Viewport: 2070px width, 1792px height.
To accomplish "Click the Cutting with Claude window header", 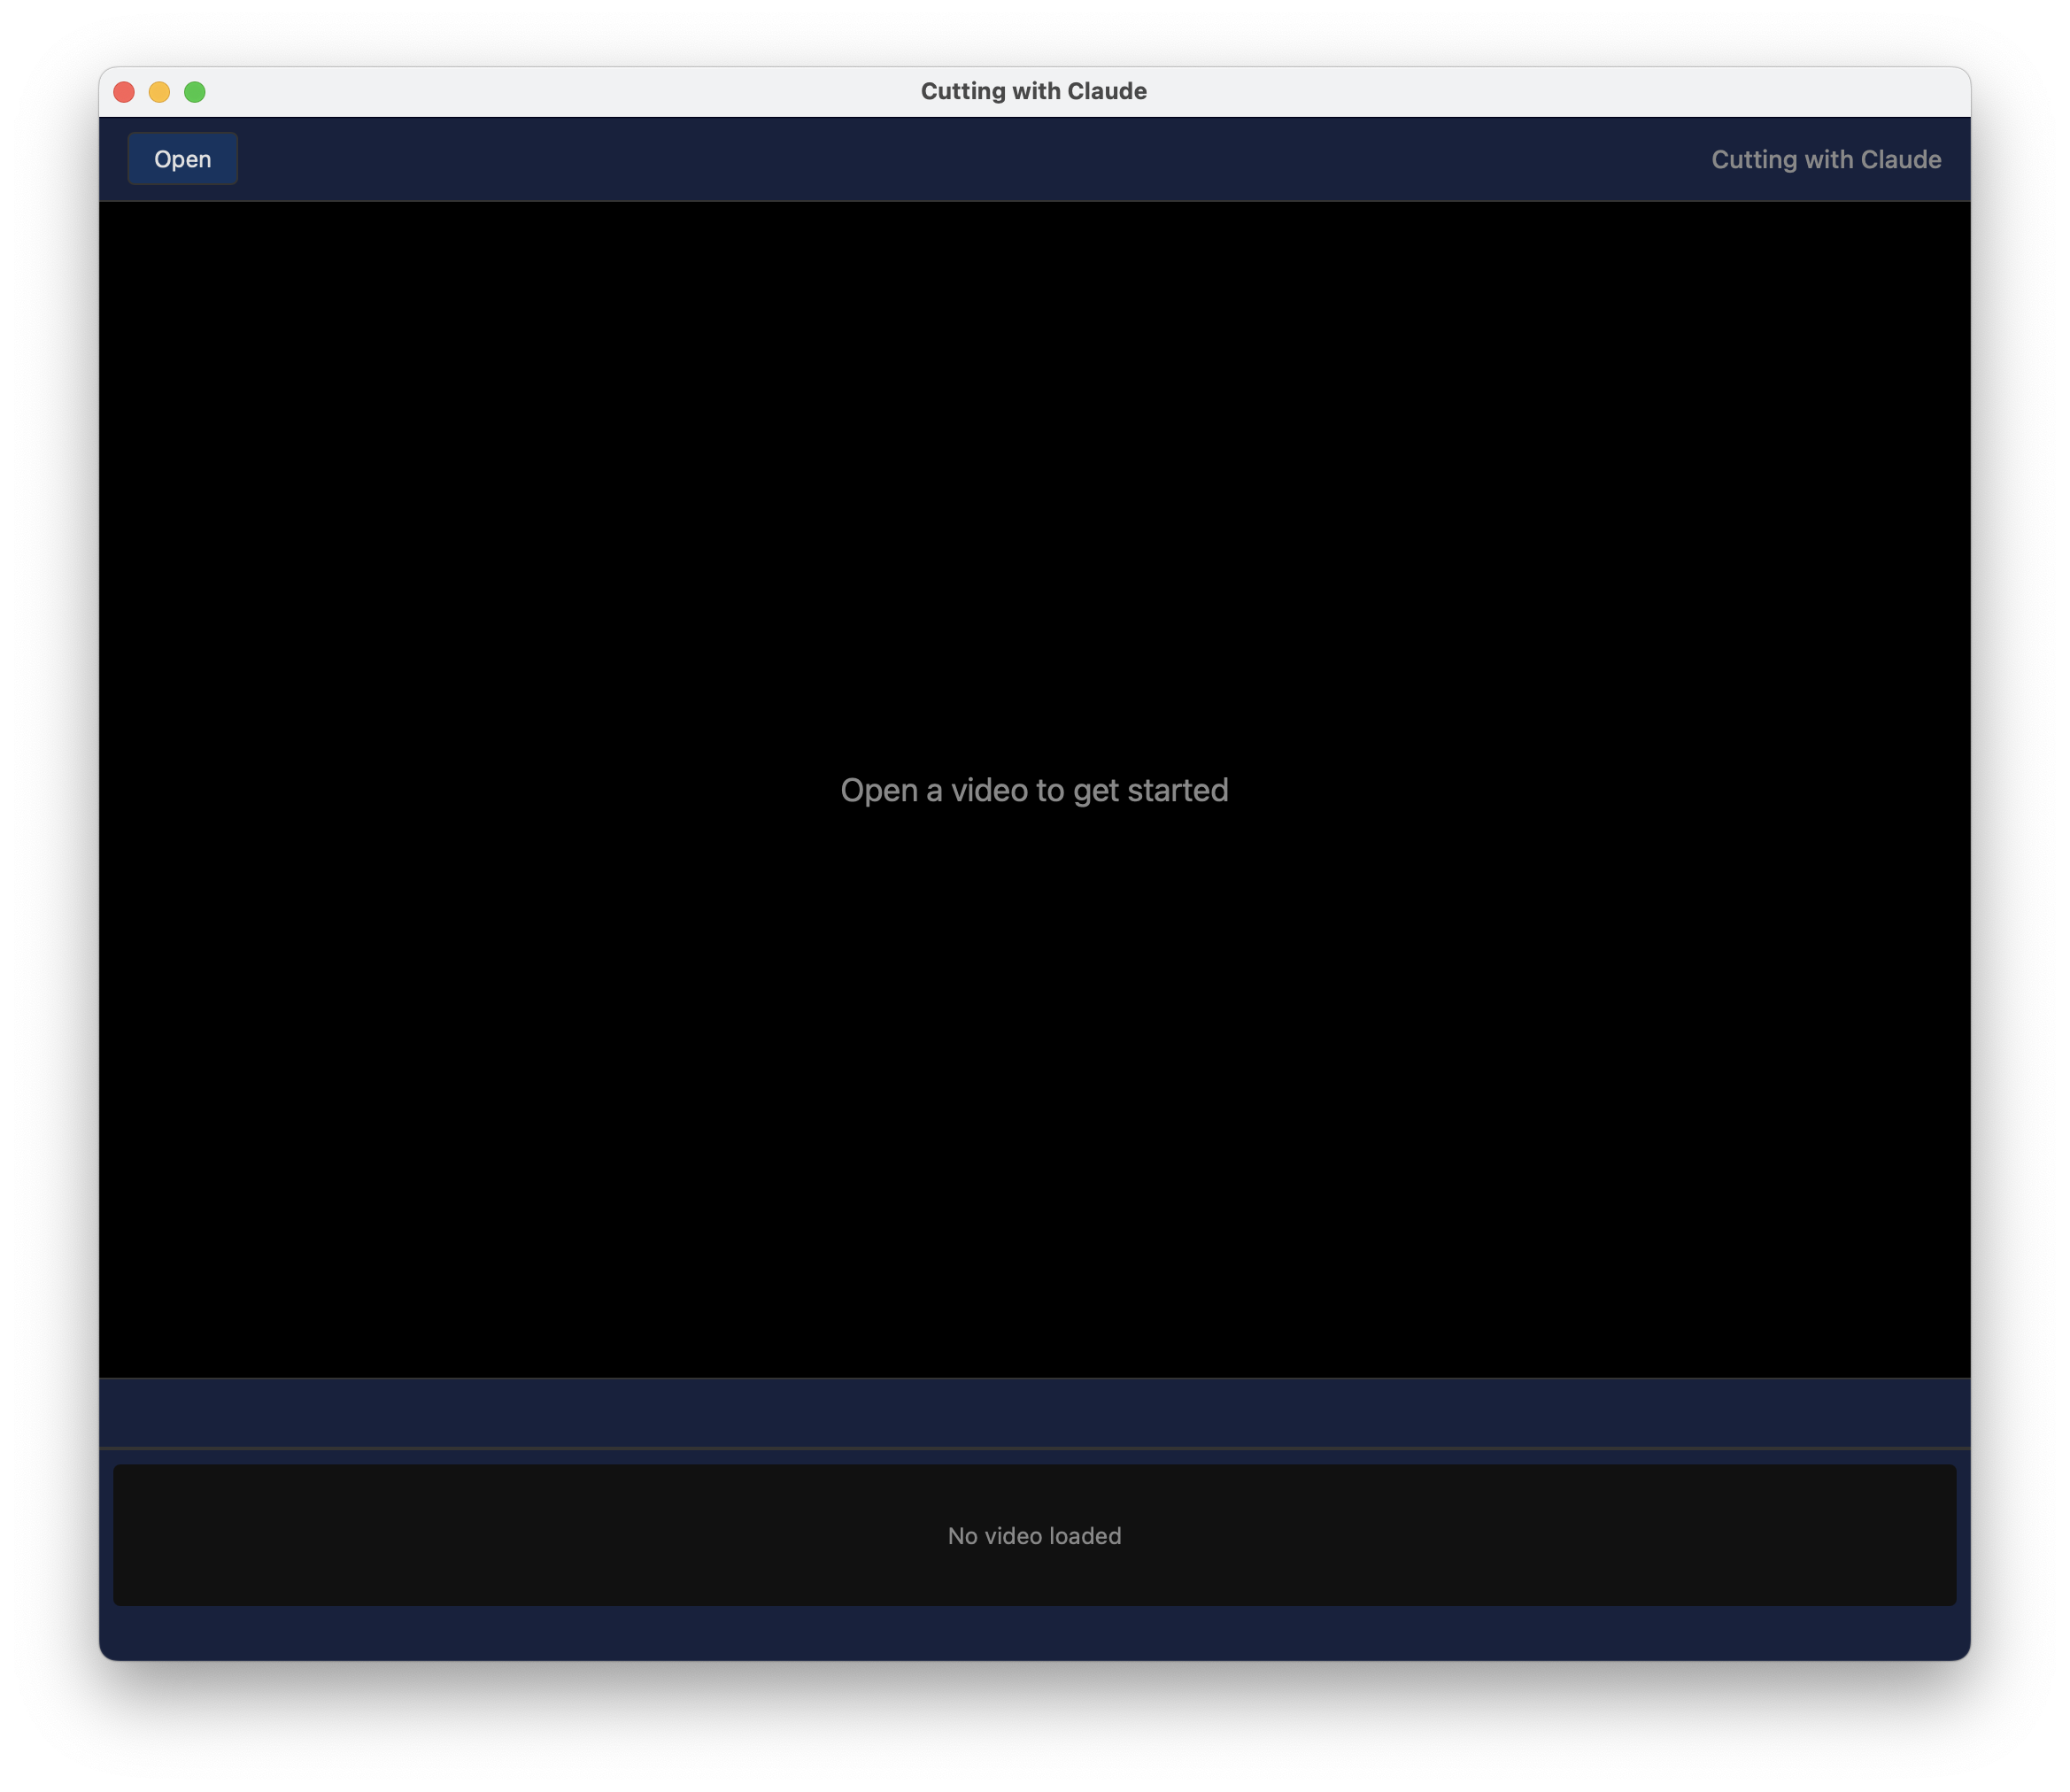I will click(1034, 90).
